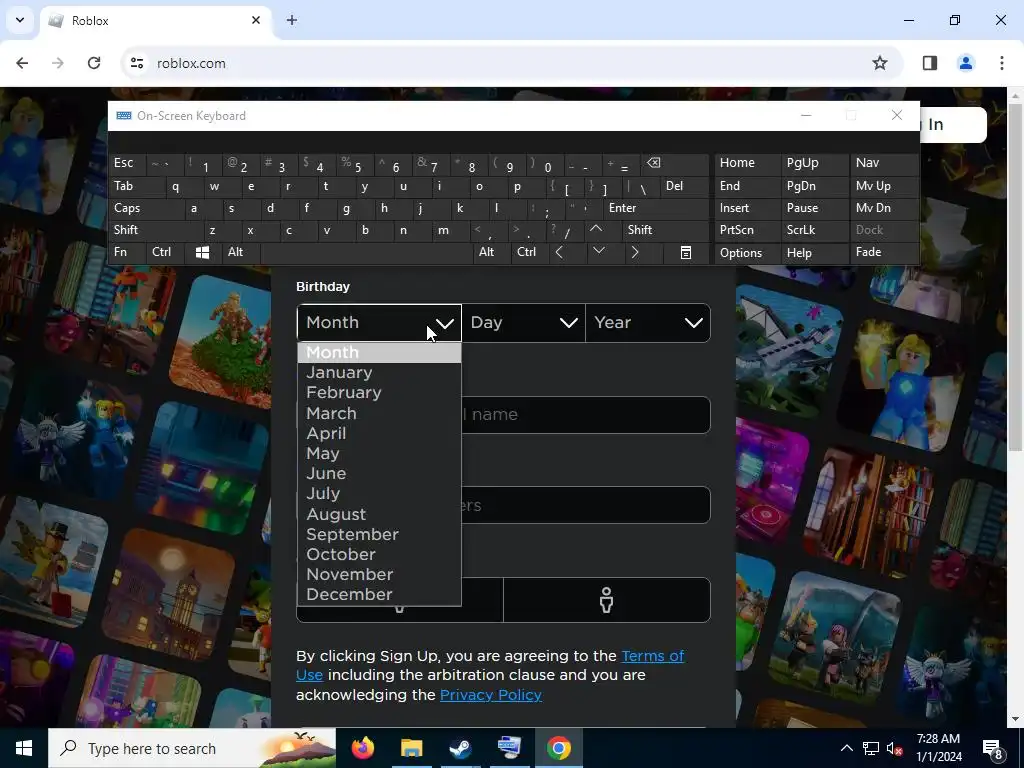The image size is (1024, 768).
Task: Launch Firefox from the taskbar
Action: (363, 748)
